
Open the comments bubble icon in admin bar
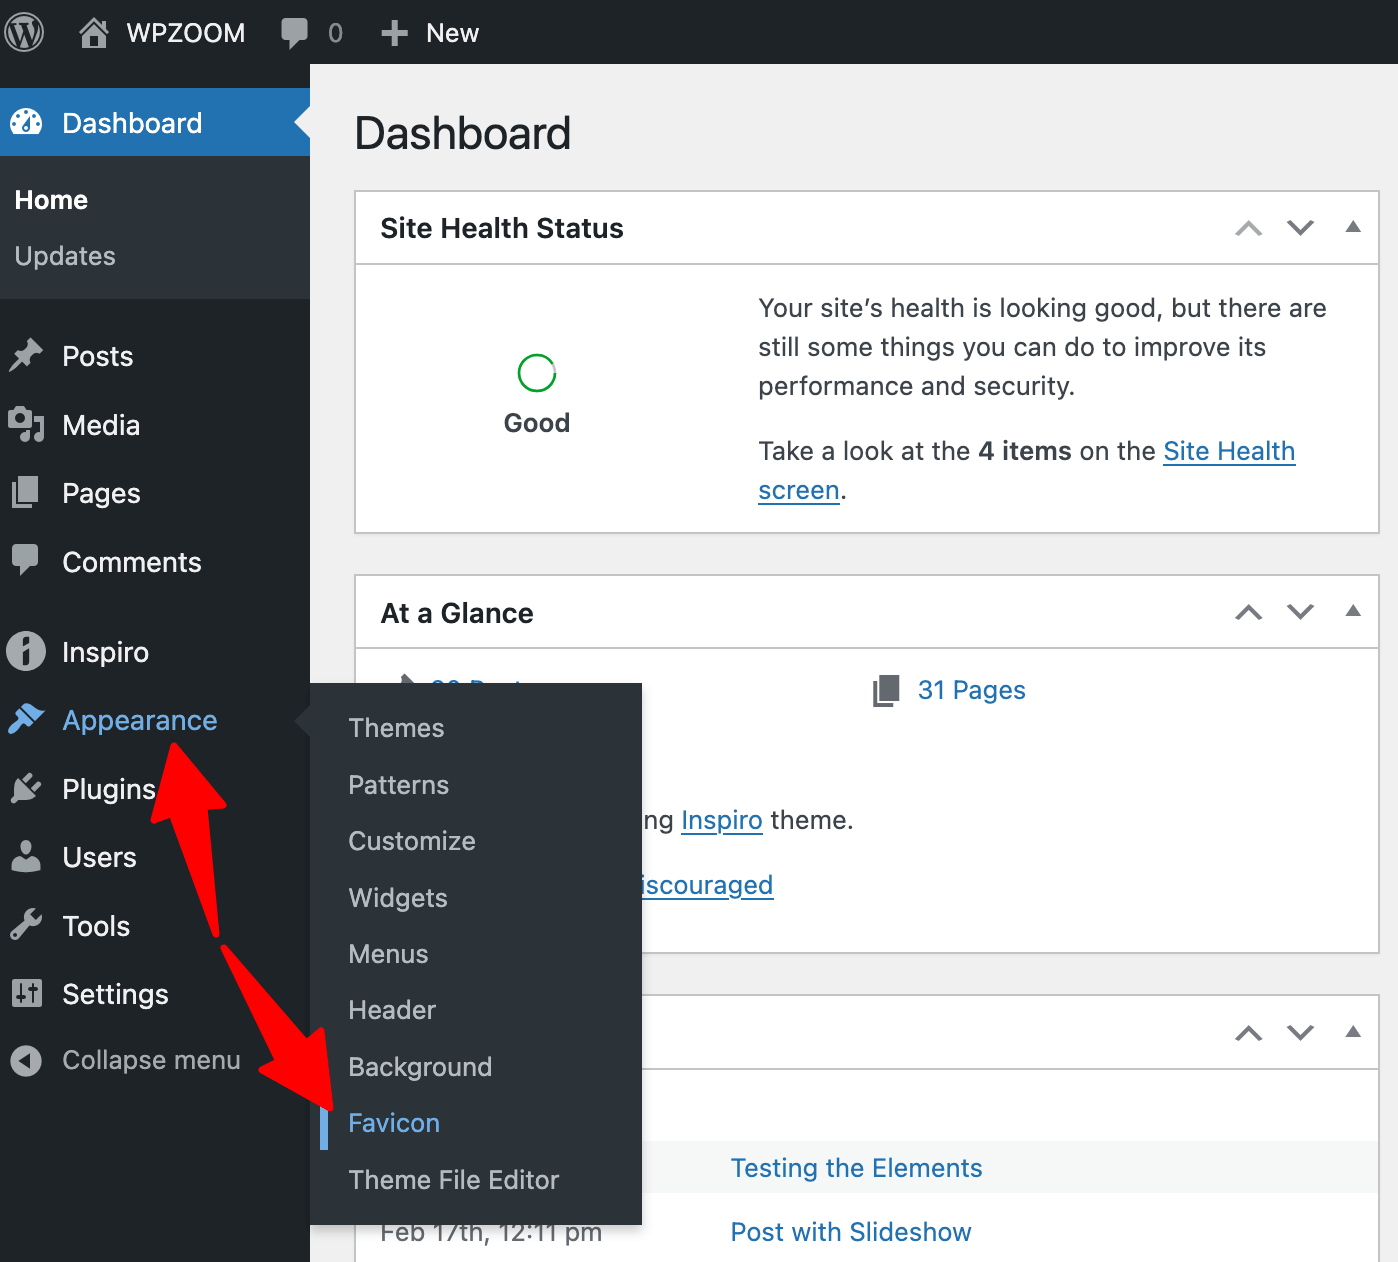[x=294, y=33]
